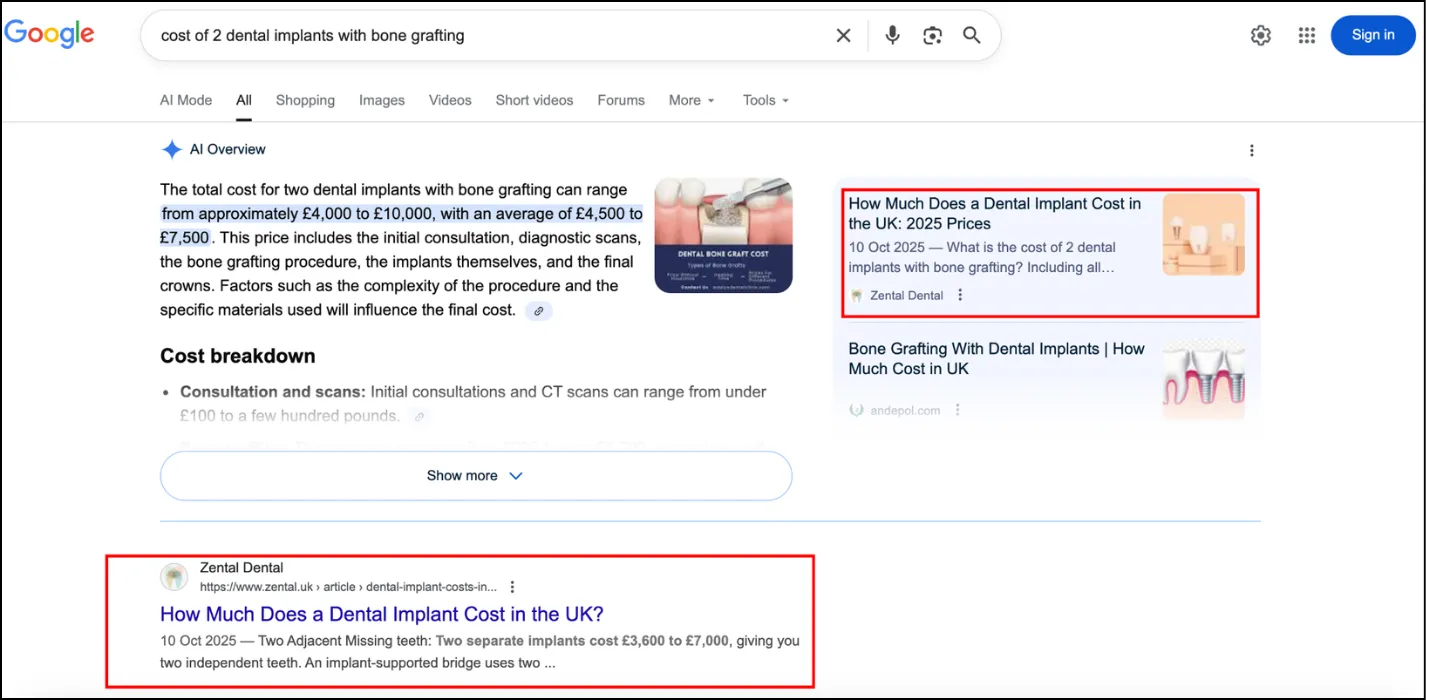This screenshot has width=1432, height=700.
Task: Switch to Shopping tab
Action: coord(305,100)
